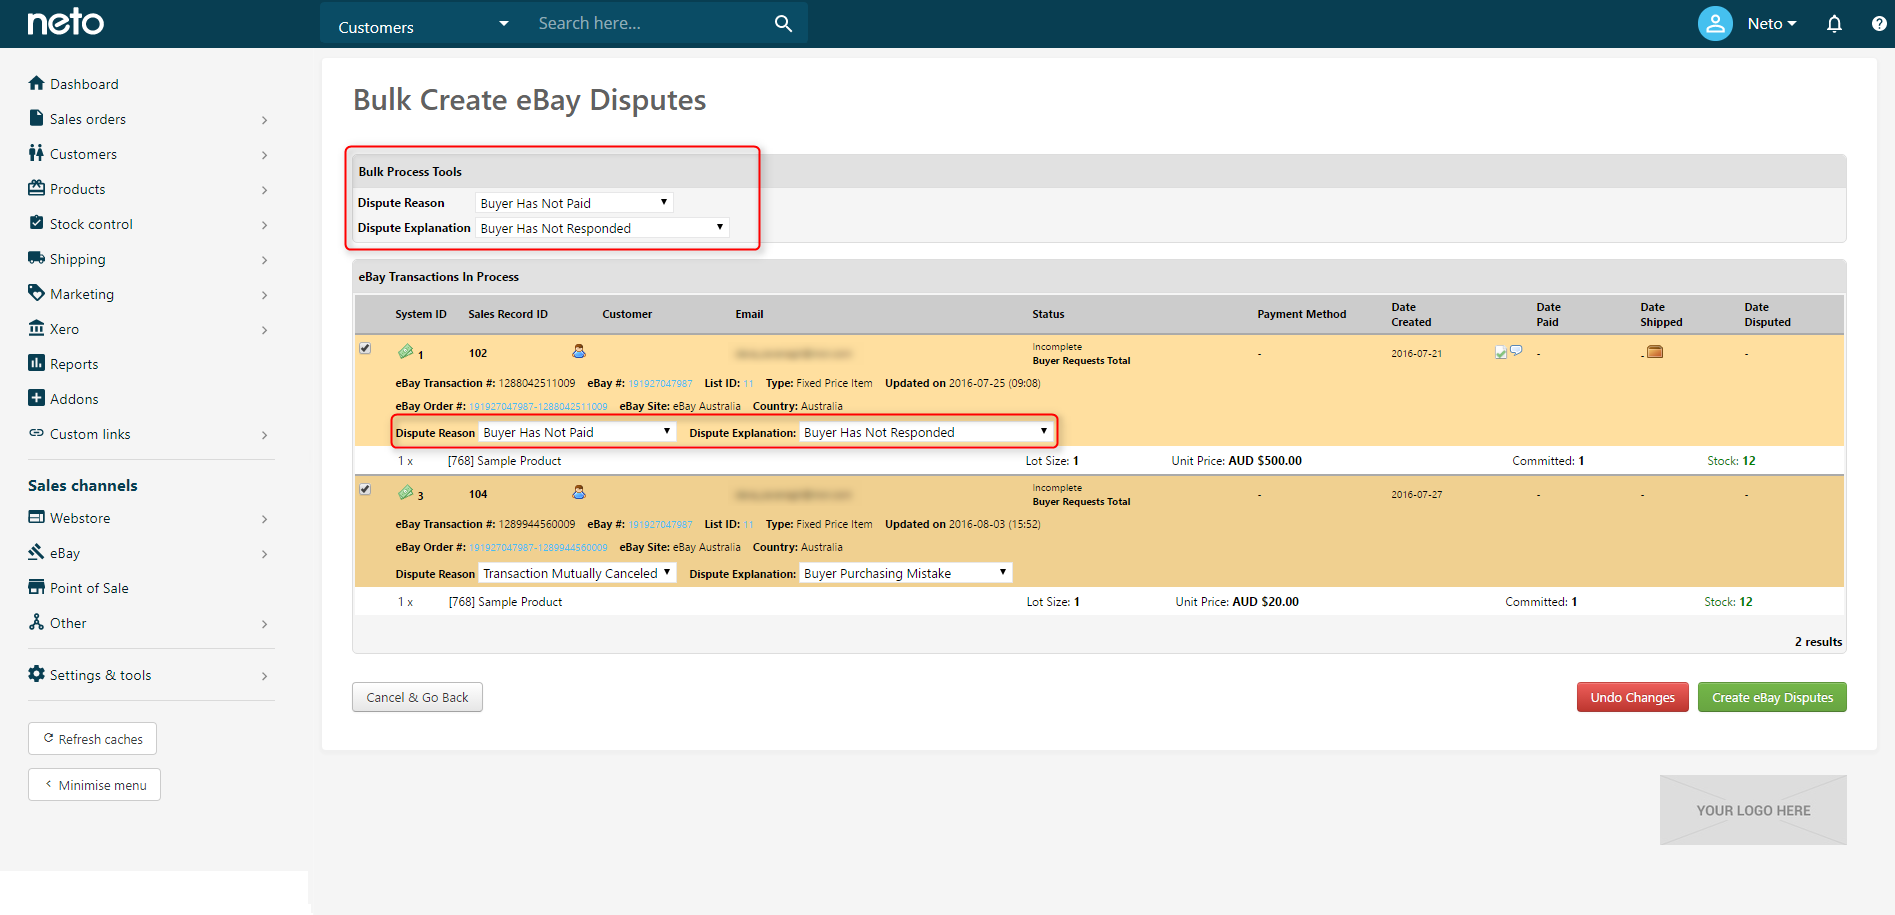The image size is (1895, 915).
Task: Click the Unit Price AUD $20.00 text
Action: (x=1237, y=602)
